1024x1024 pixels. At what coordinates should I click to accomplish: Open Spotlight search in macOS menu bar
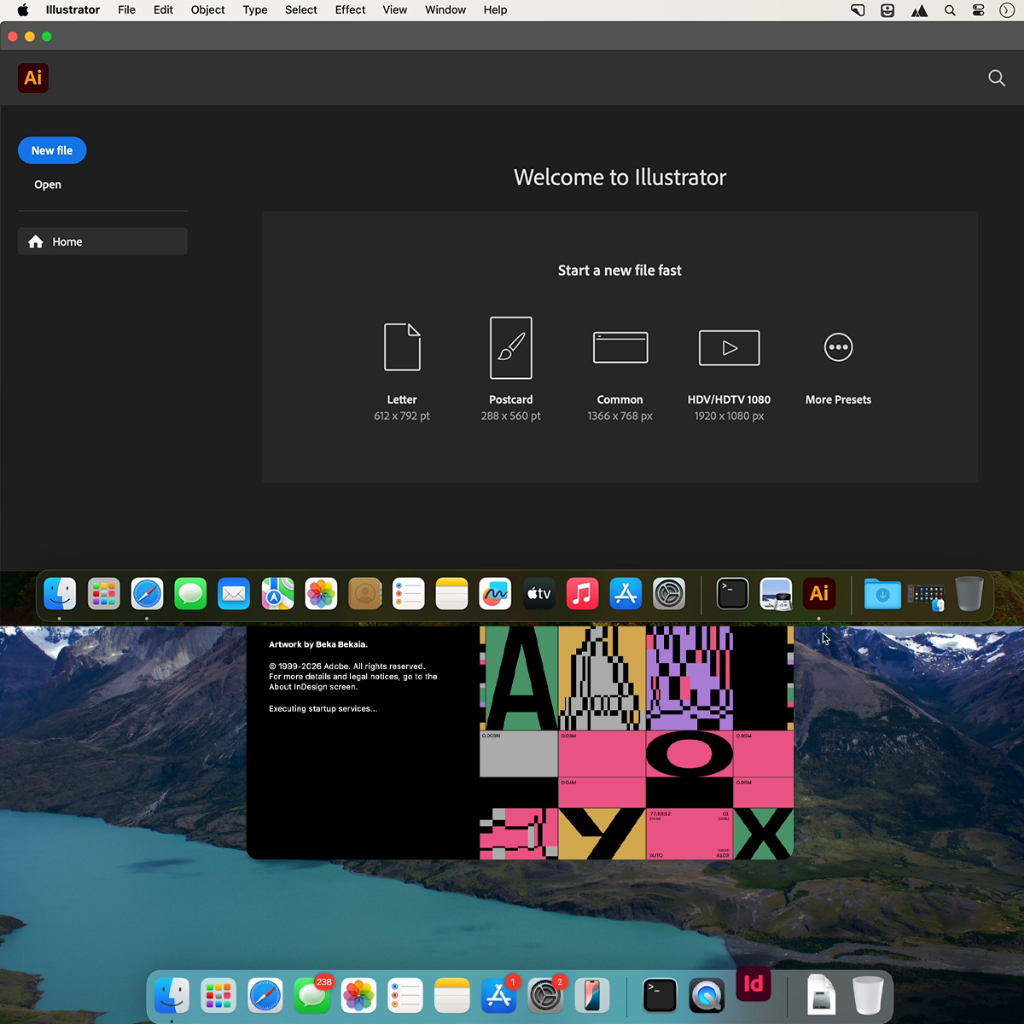pyautogui.click(x=950, y=10)
